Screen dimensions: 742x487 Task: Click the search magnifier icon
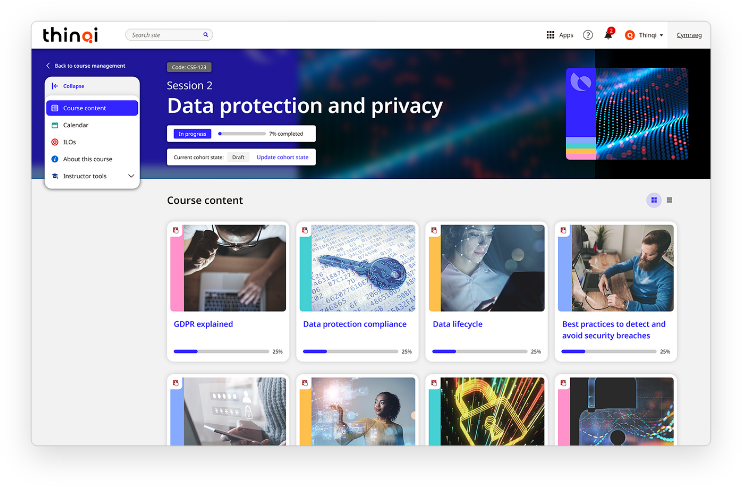click(205, 35)
